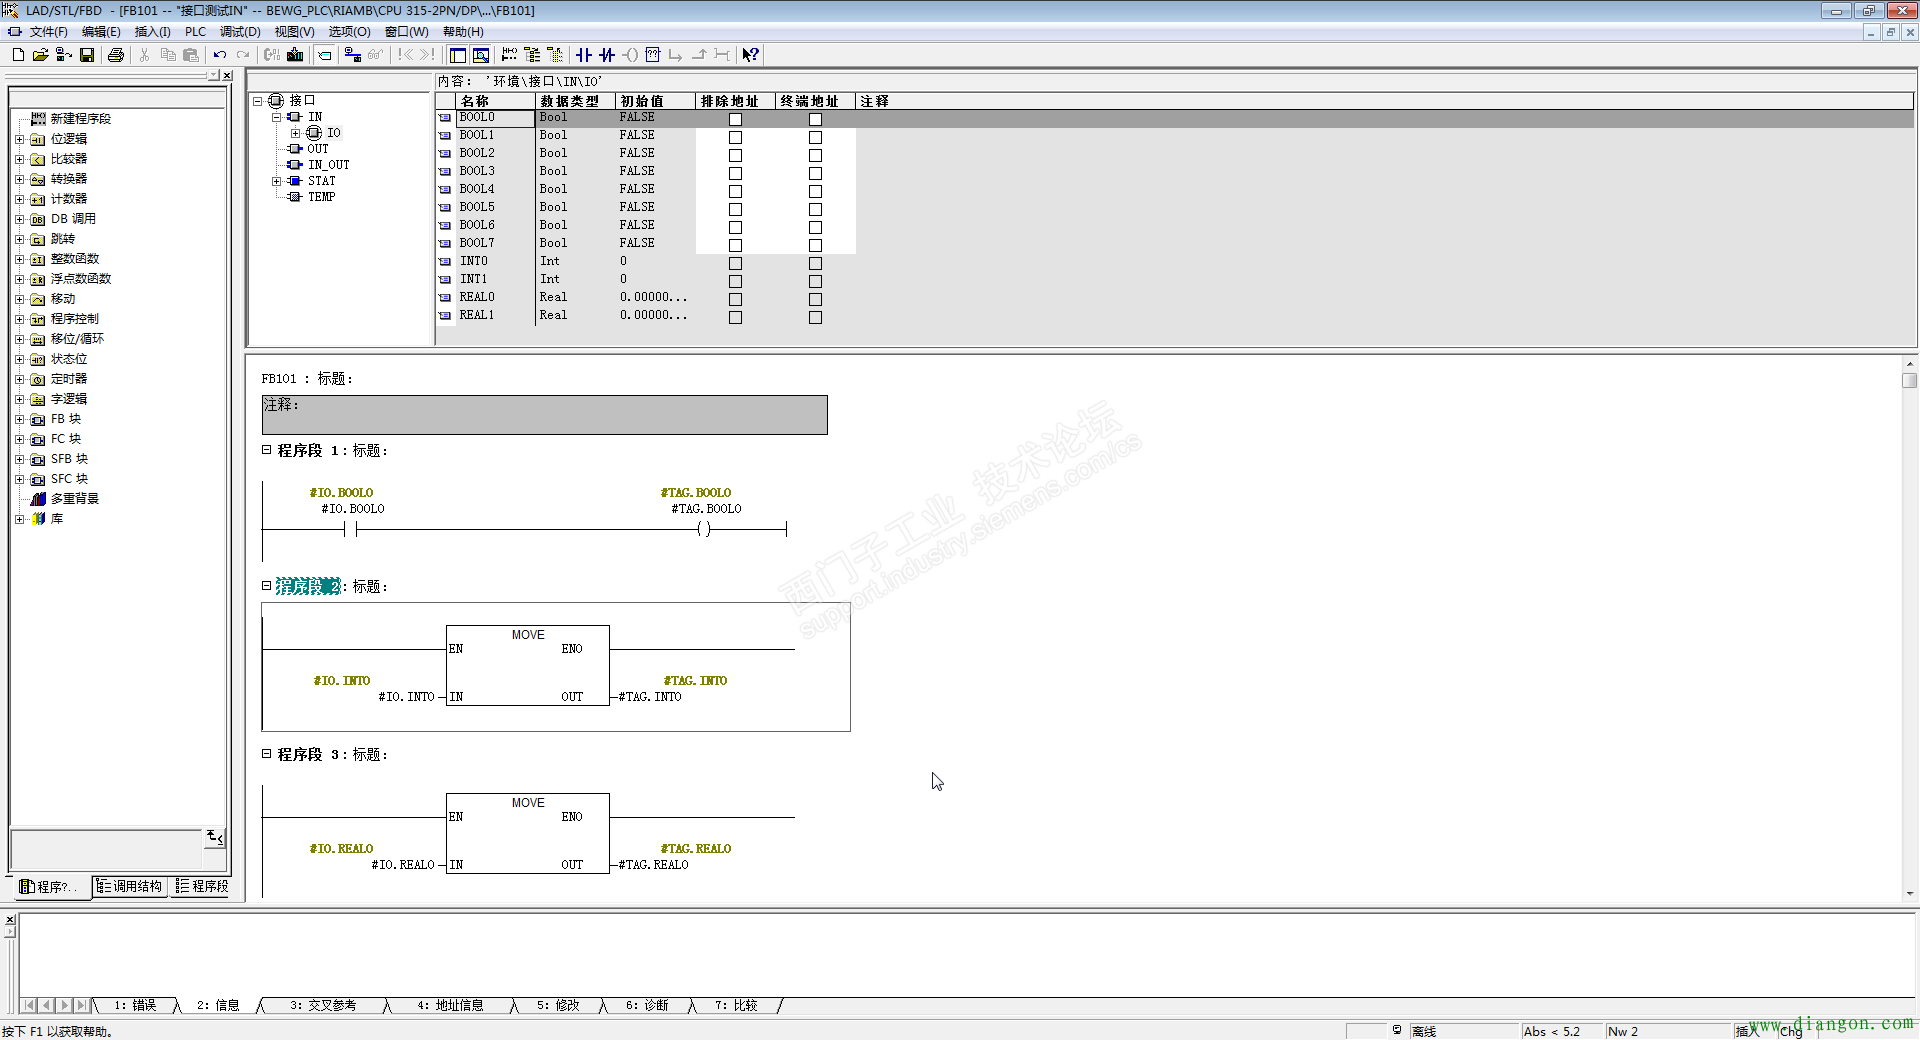Check exclusion address box for BOOL0
1920x1040 pixels.
pos(735,119)
